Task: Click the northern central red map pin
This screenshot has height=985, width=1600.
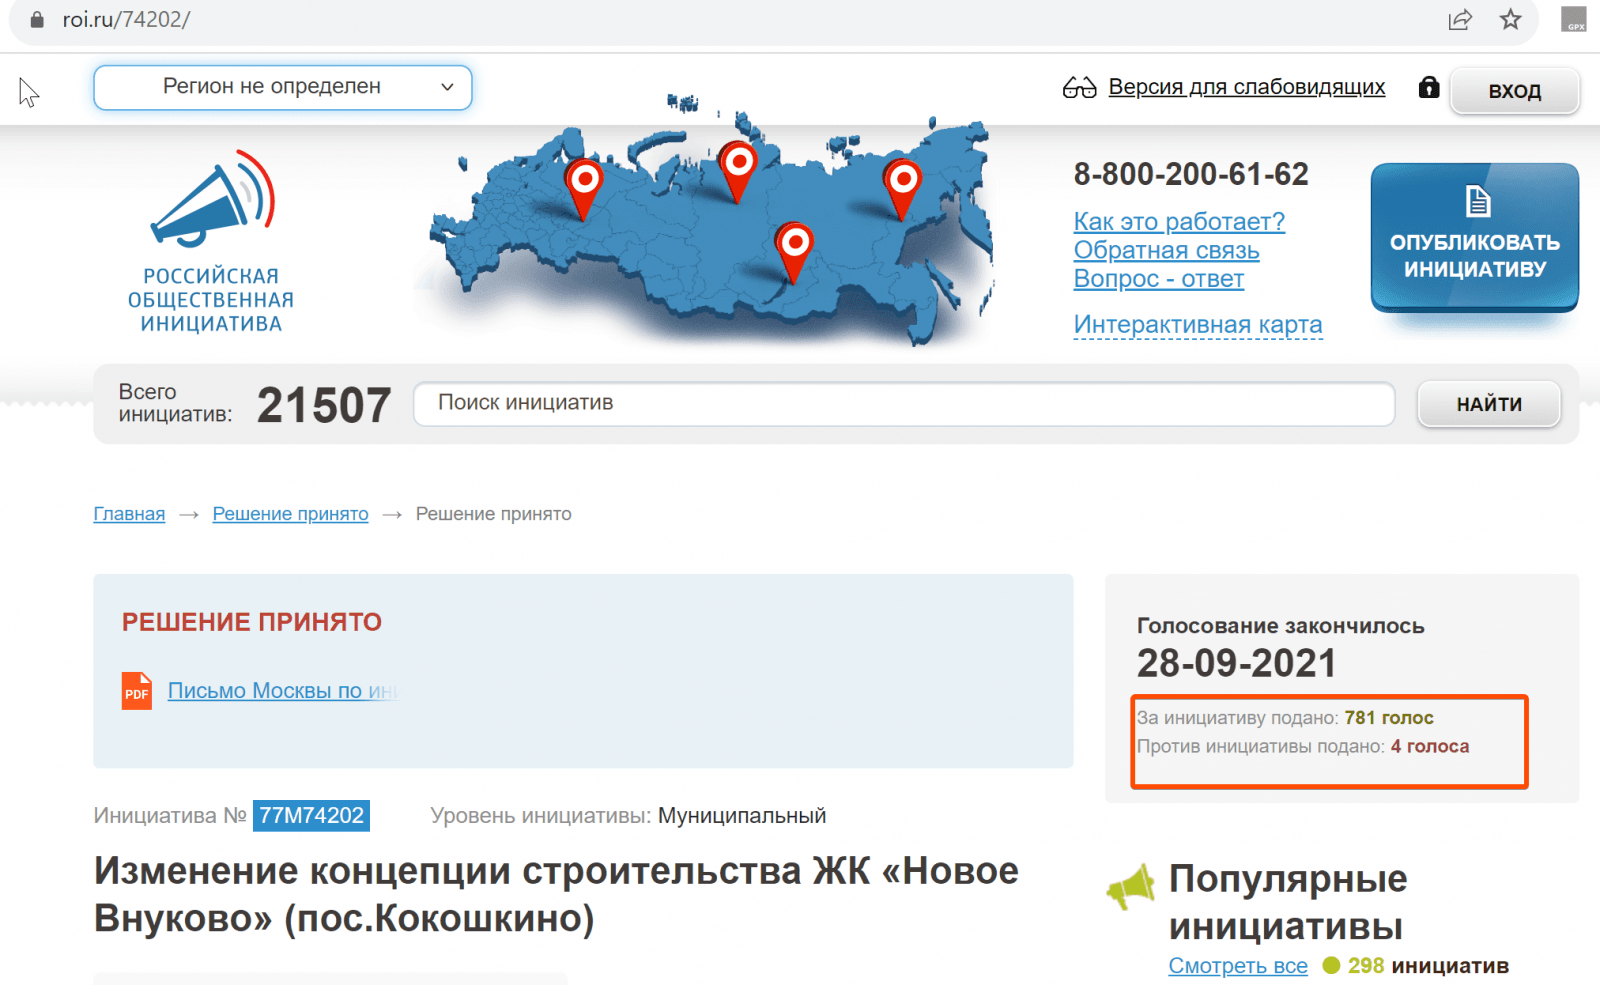Action: pyautogui.click(x=738, y=166)
